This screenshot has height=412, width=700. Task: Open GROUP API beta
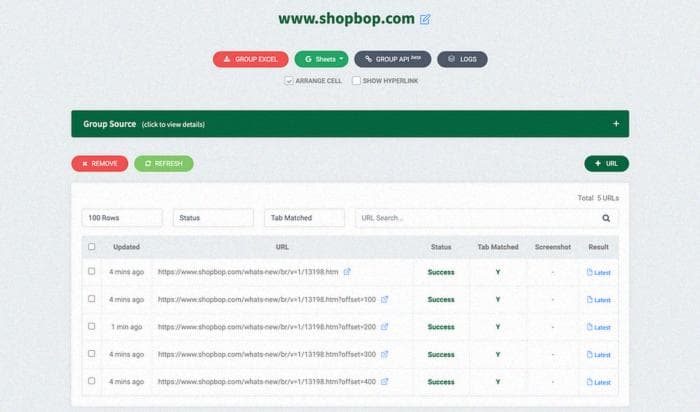(x=393, y=59)
